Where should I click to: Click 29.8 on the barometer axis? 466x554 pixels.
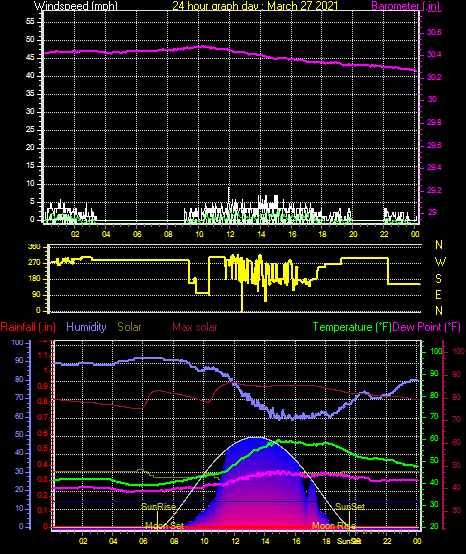[434, 123]
